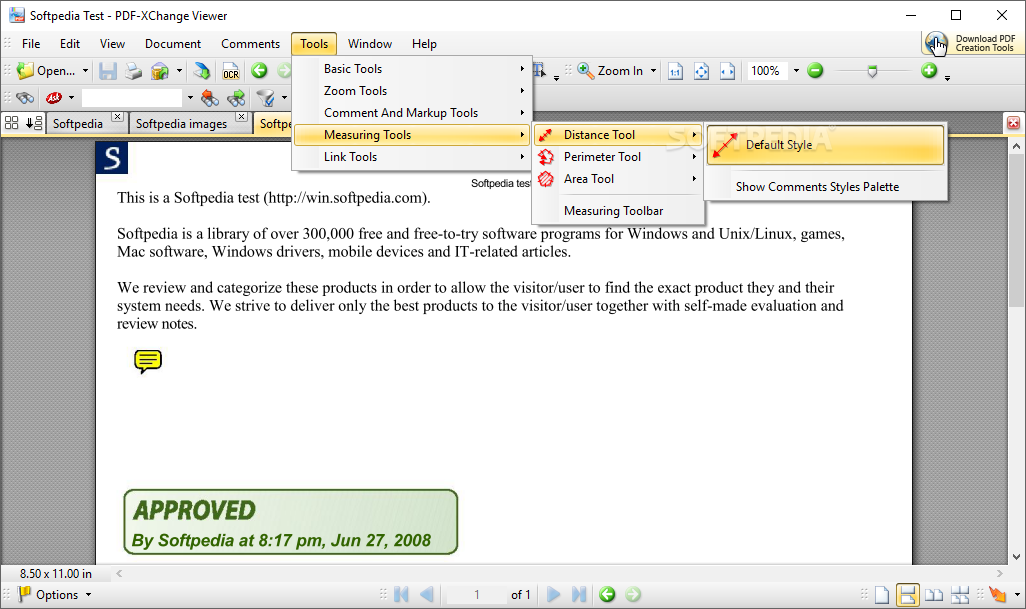This screenshot has width=1026, height=609.
Task: Click the Fit Width zoom icon
Action: click(727, 71)
